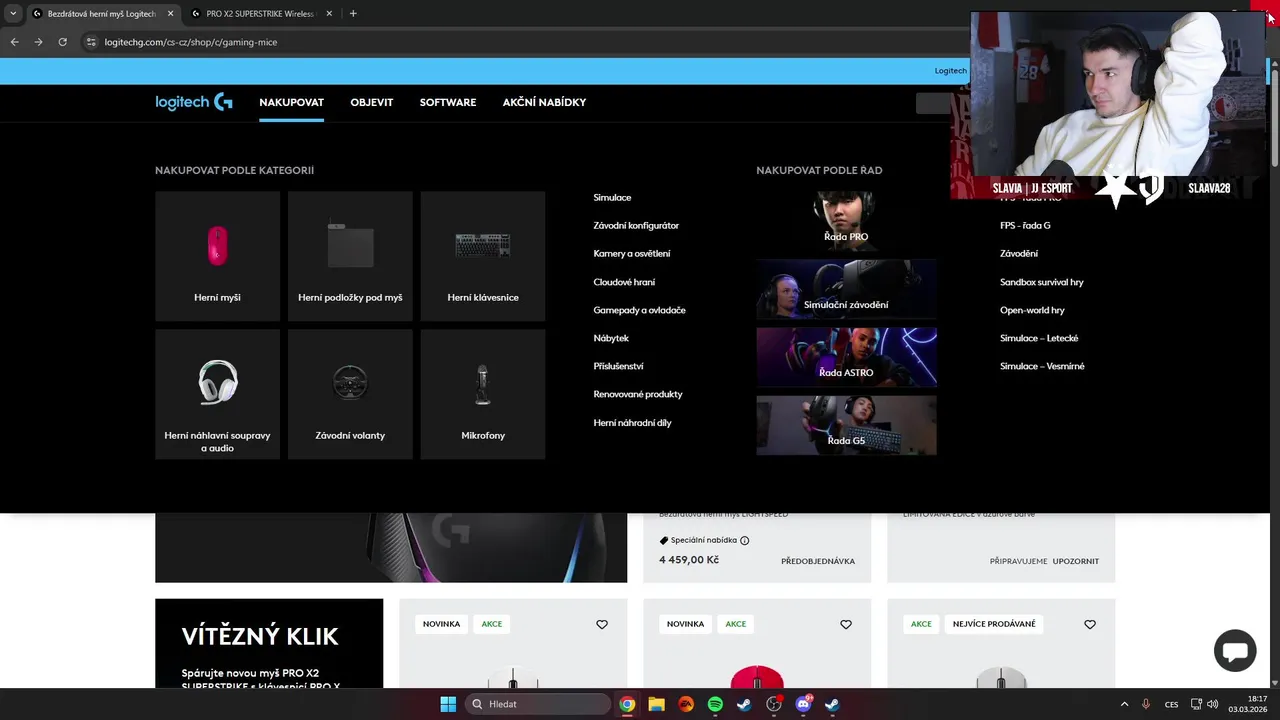Viewport: 1280px width, 720px height.
Task: Open the EA app from taskbar
Action: [x=686, y=704]
